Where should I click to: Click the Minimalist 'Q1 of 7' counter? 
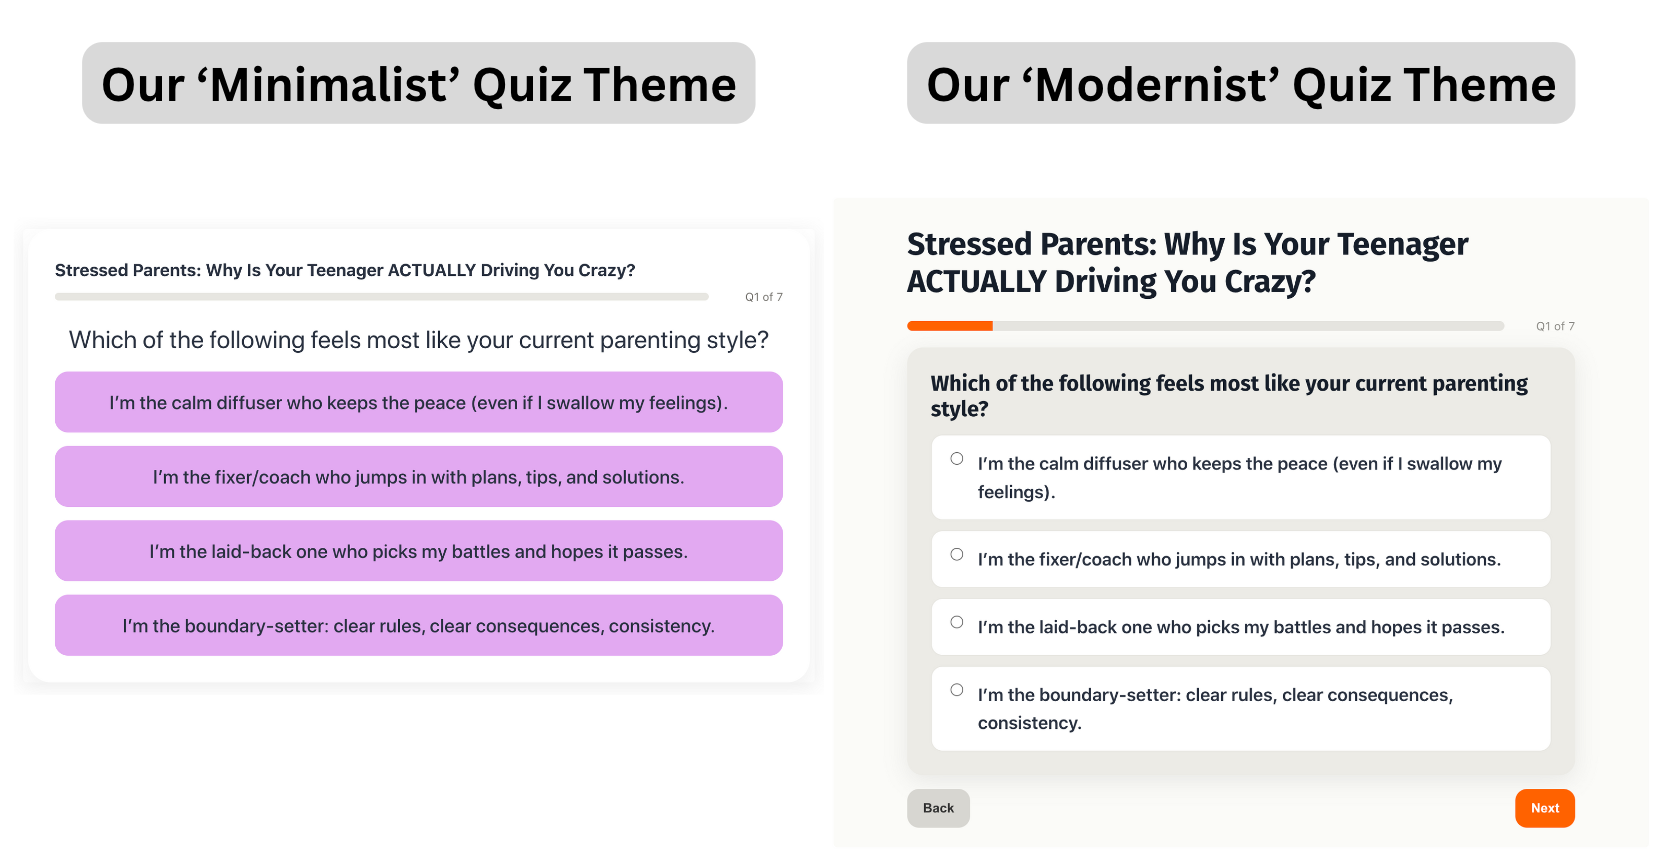pyautogui.click(x=764, y=297)
